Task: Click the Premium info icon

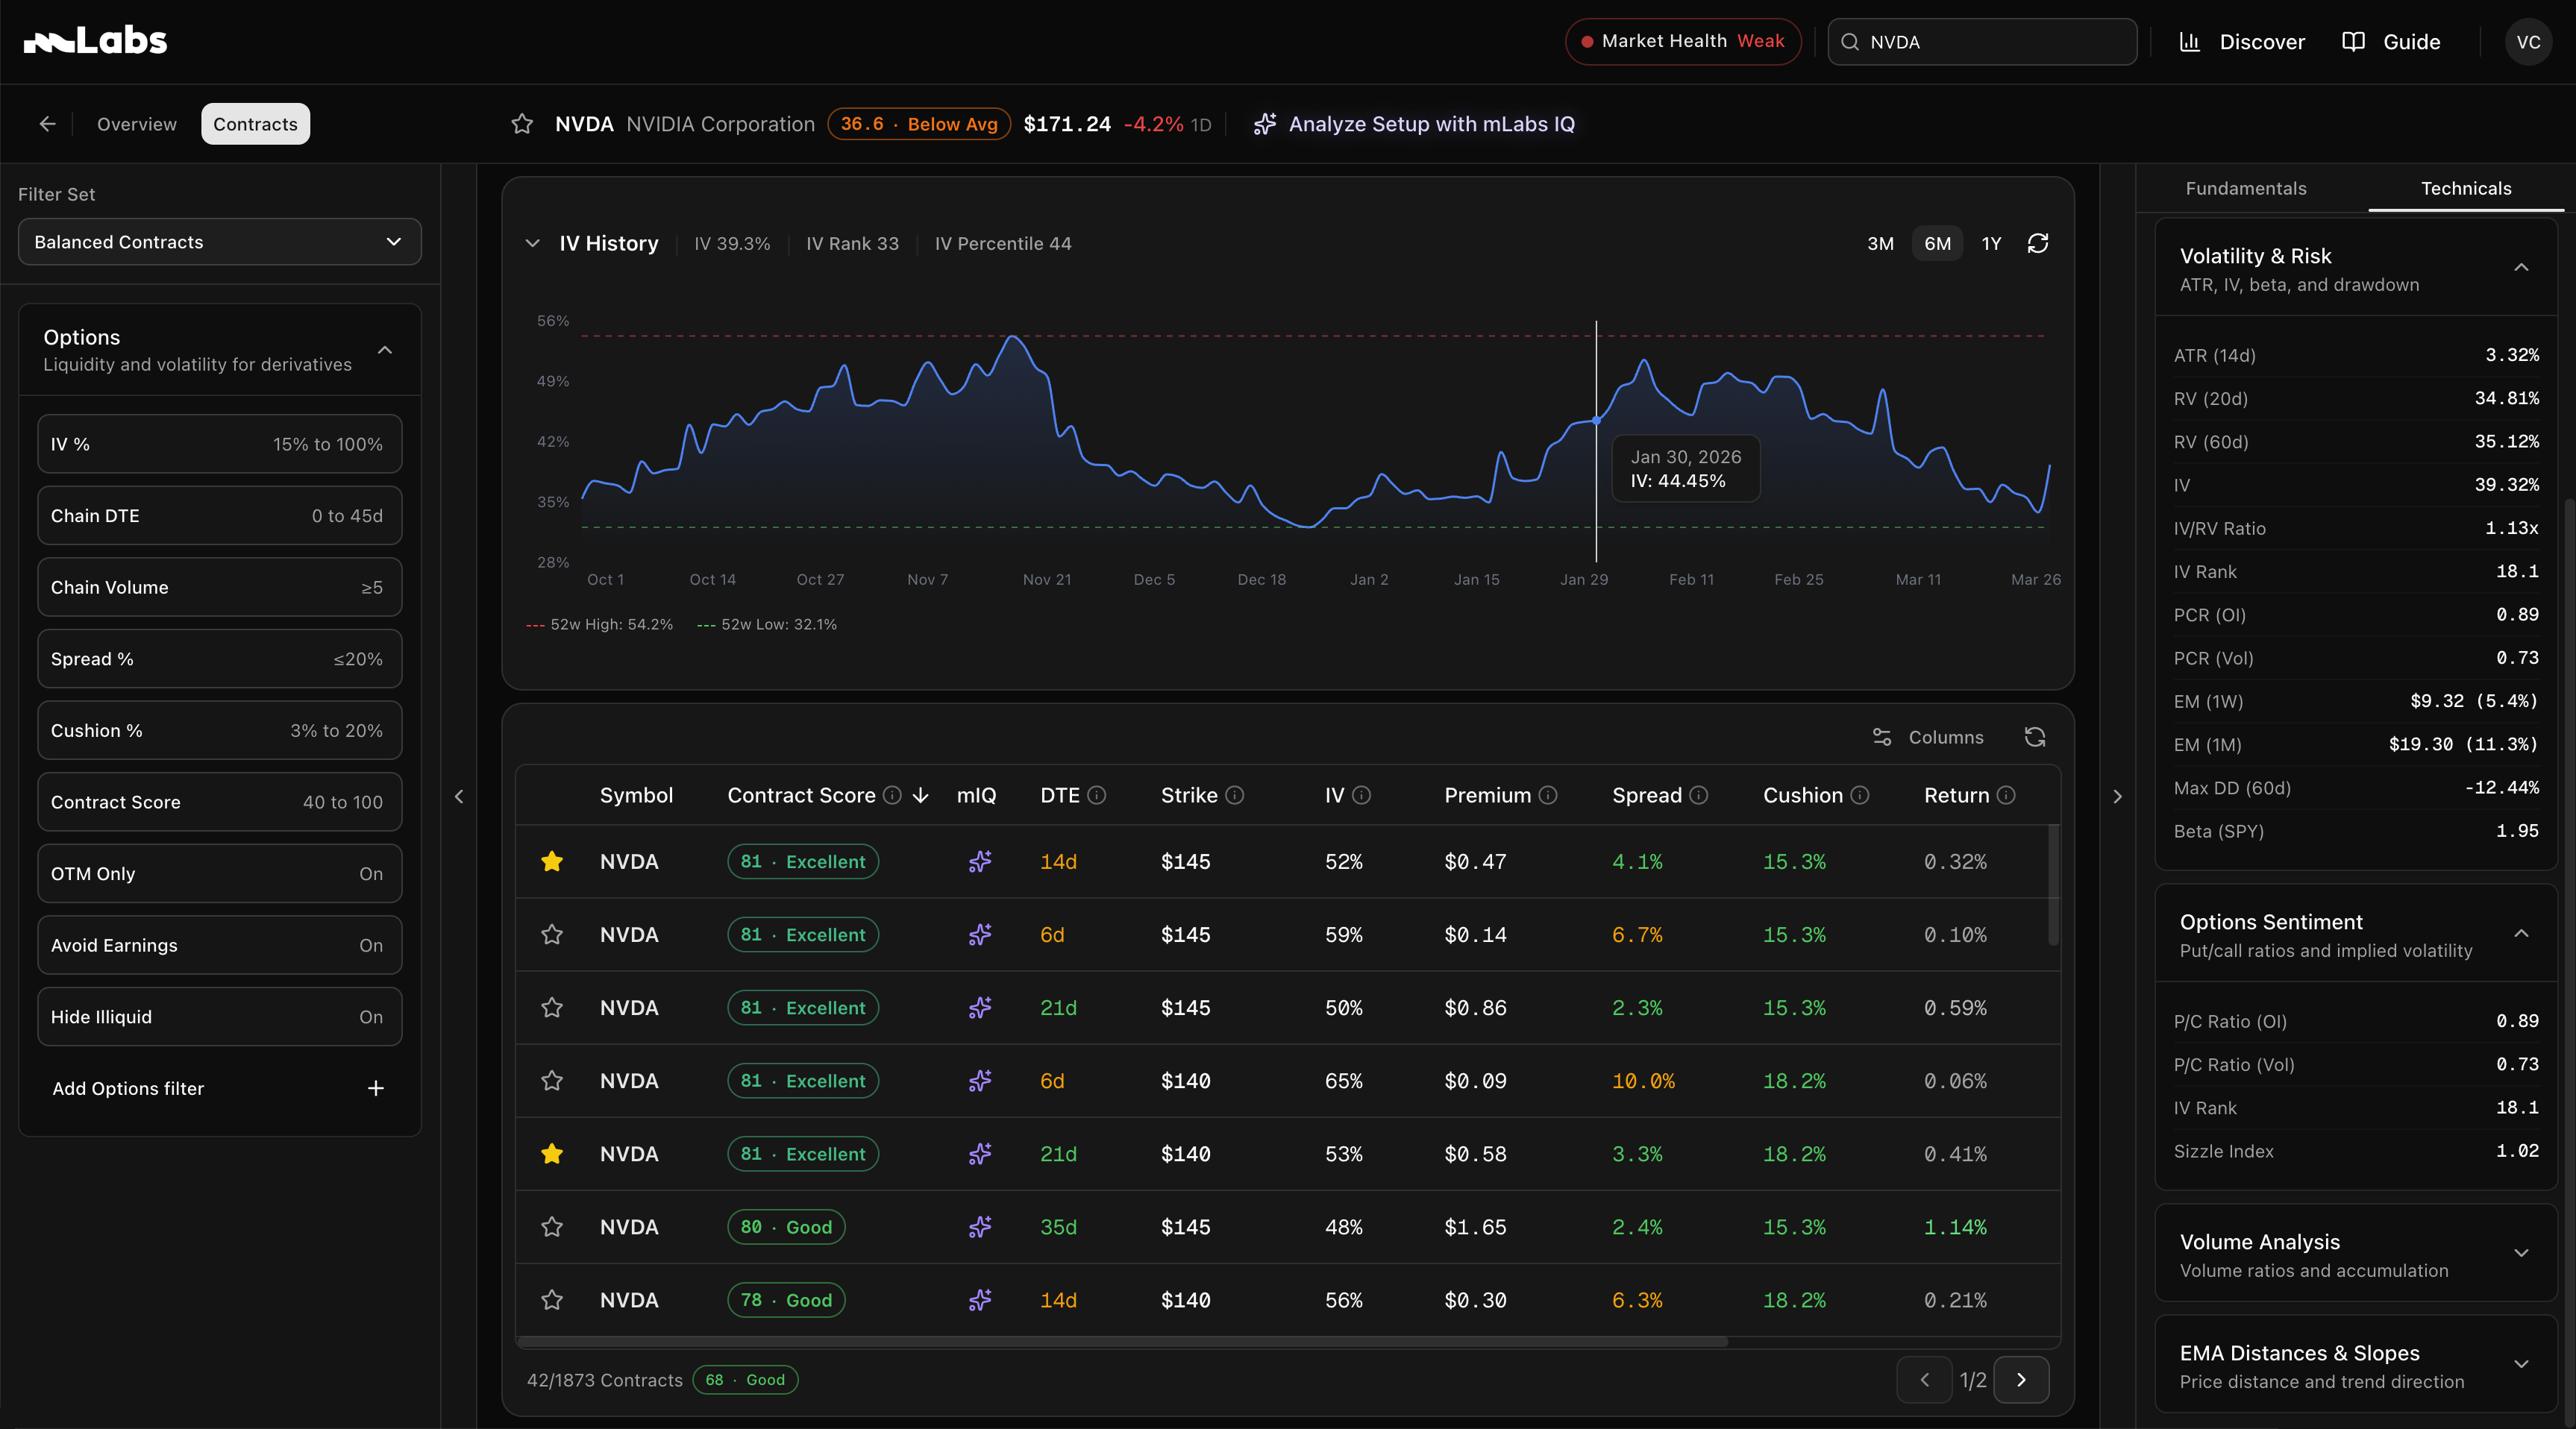Action: point(1548,795)
